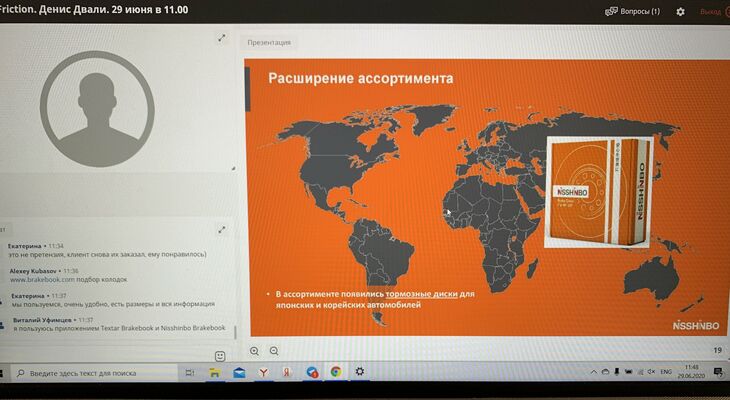Click the slide title Расширение ассортимента

click(x=360, y=78)
